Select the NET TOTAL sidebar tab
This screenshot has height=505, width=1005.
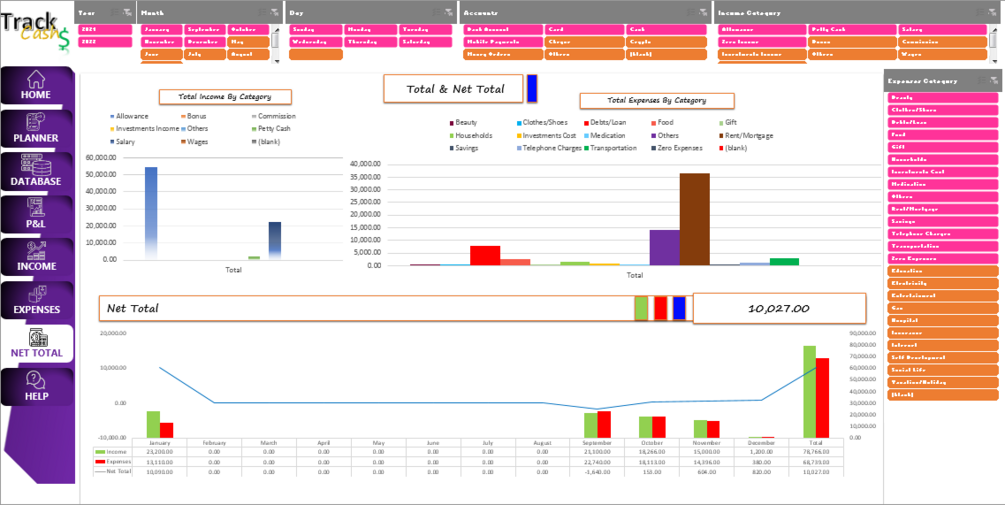(37, 344)
